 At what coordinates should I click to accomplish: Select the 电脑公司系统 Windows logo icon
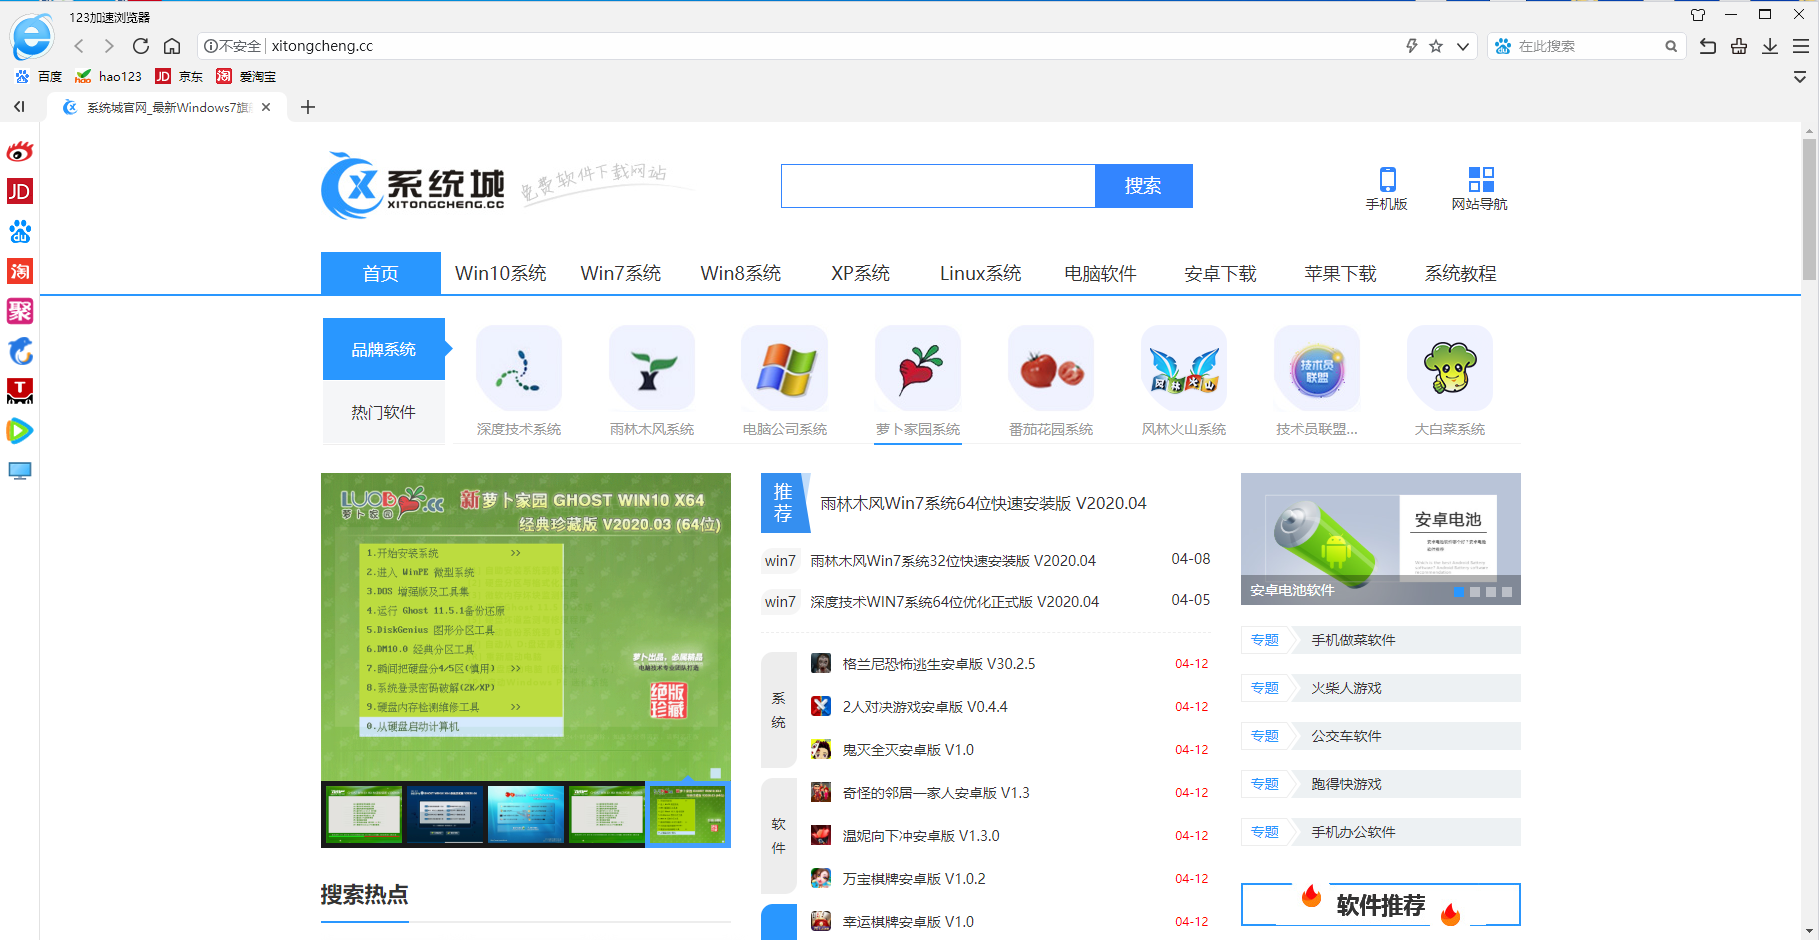[785, 368]
